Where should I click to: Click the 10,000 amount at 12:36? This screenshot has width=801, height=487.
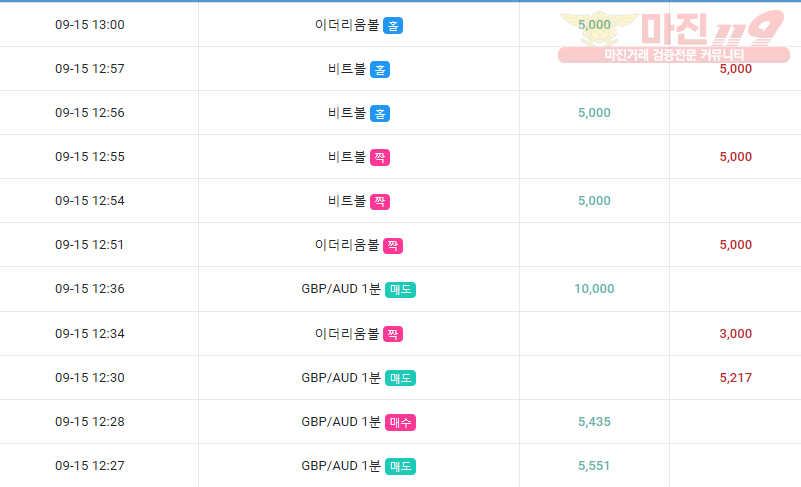click(594, 289)
